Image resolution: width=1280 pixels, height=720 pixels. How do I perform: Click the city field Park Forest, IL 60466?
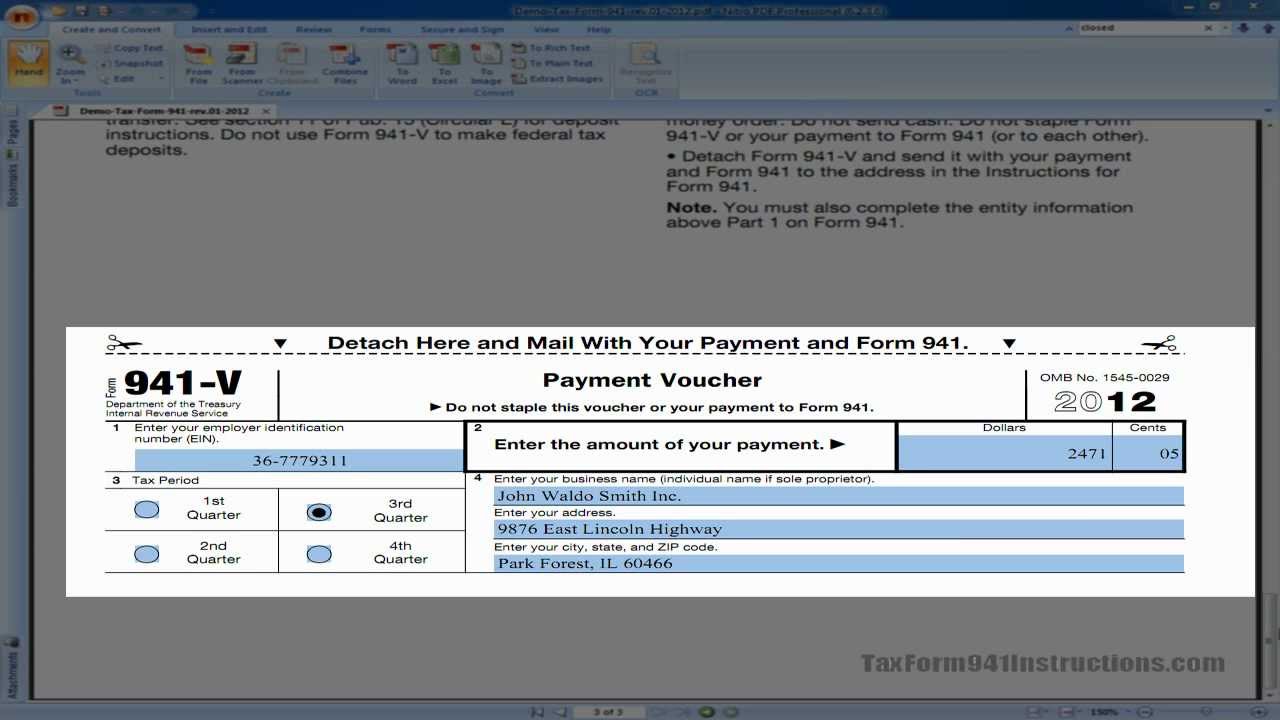(839, 563)
